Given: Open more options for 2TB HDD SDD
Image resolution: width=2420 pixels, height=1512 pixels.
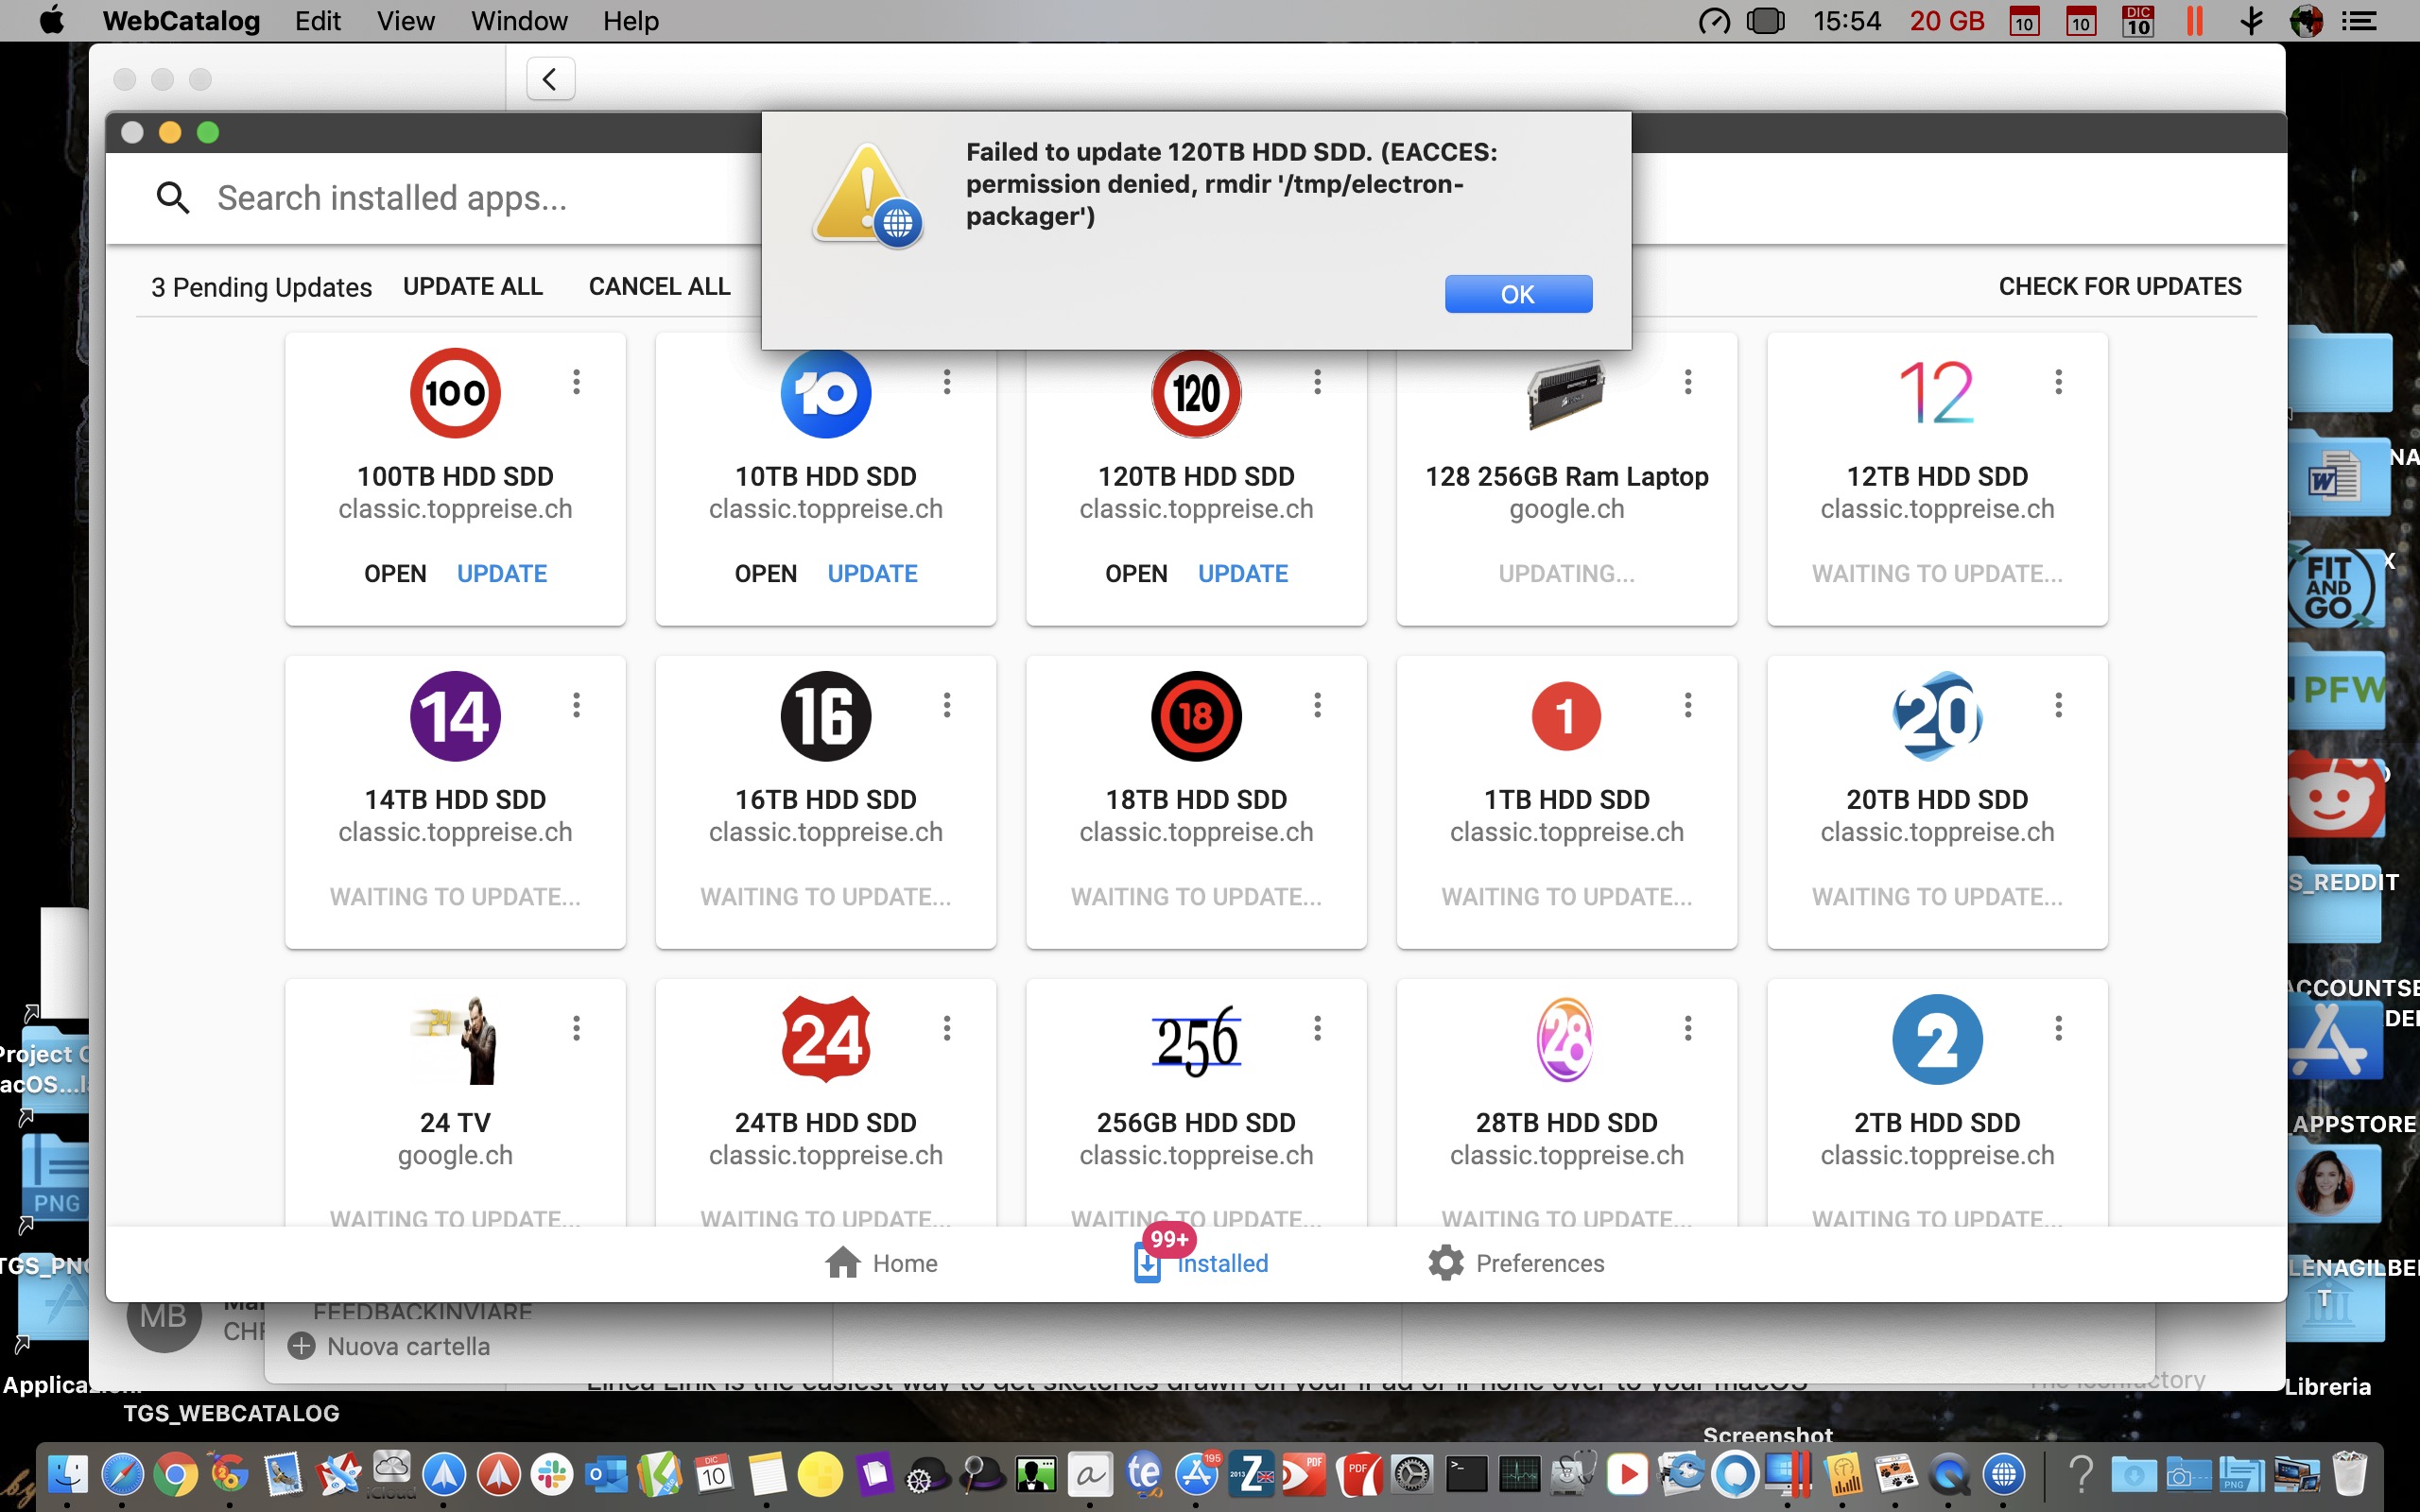Looking at the screenshot, I should click(x=2058, y=1028).
